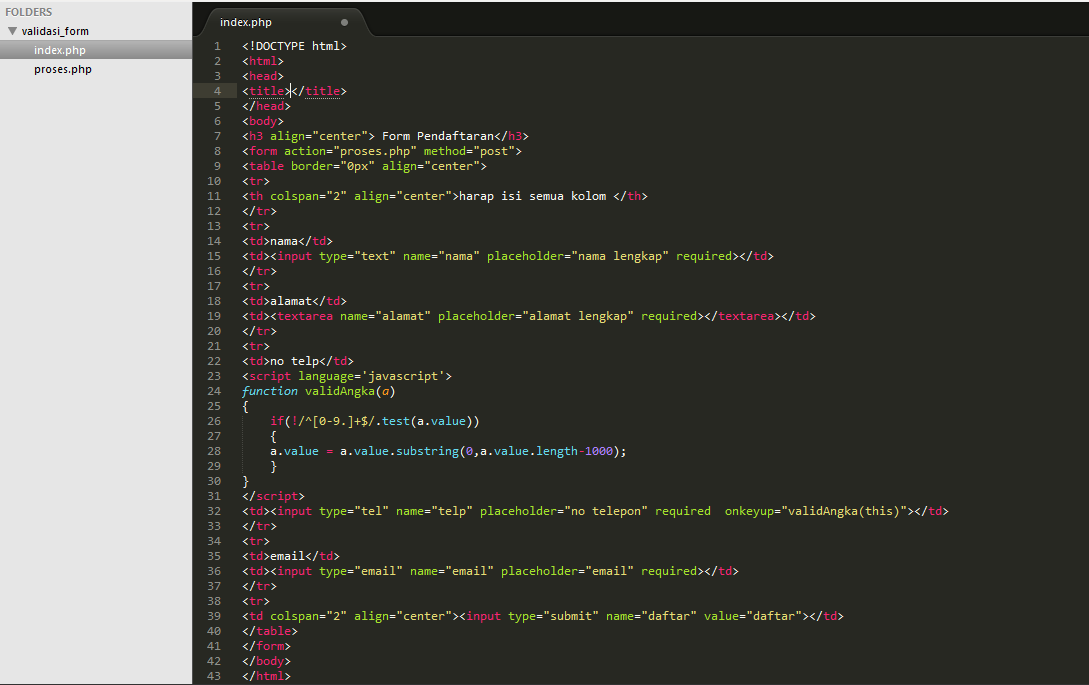Click the unsaved-changes dot on index.php tab
The height and width of the screenshot is (685, 1089).
(x=344, y=20)
